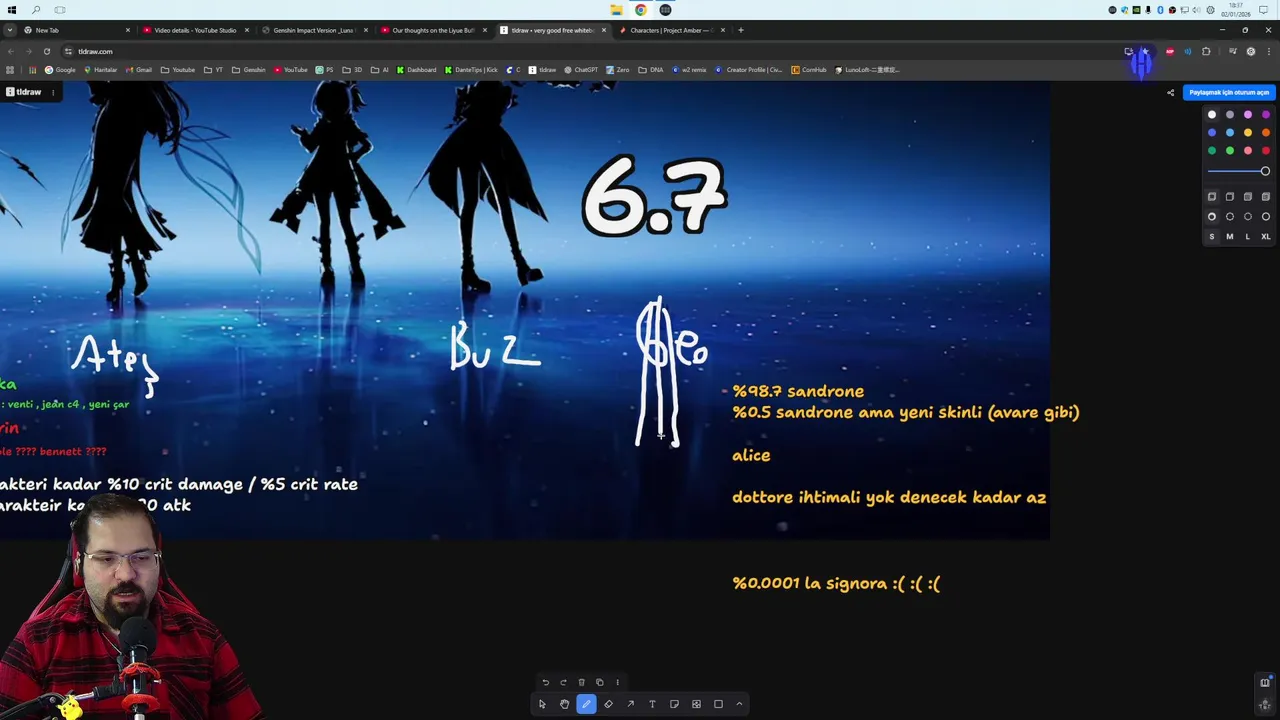Set stroke size to L
This screenshot has width=1280, height=720.
(1248, 237)
